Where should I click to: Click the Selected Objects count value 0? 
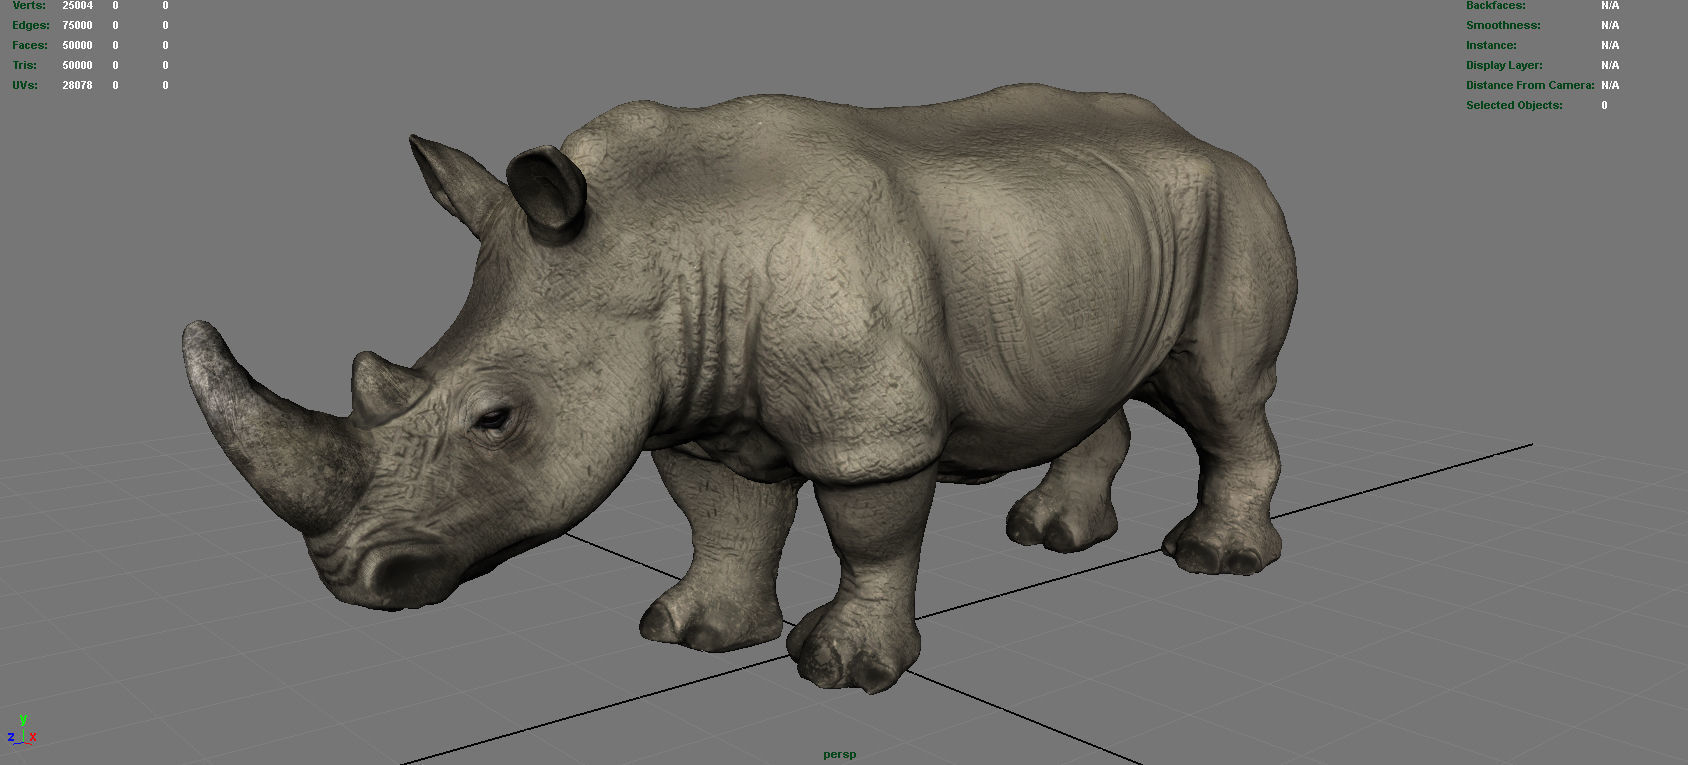(1604, 105)
